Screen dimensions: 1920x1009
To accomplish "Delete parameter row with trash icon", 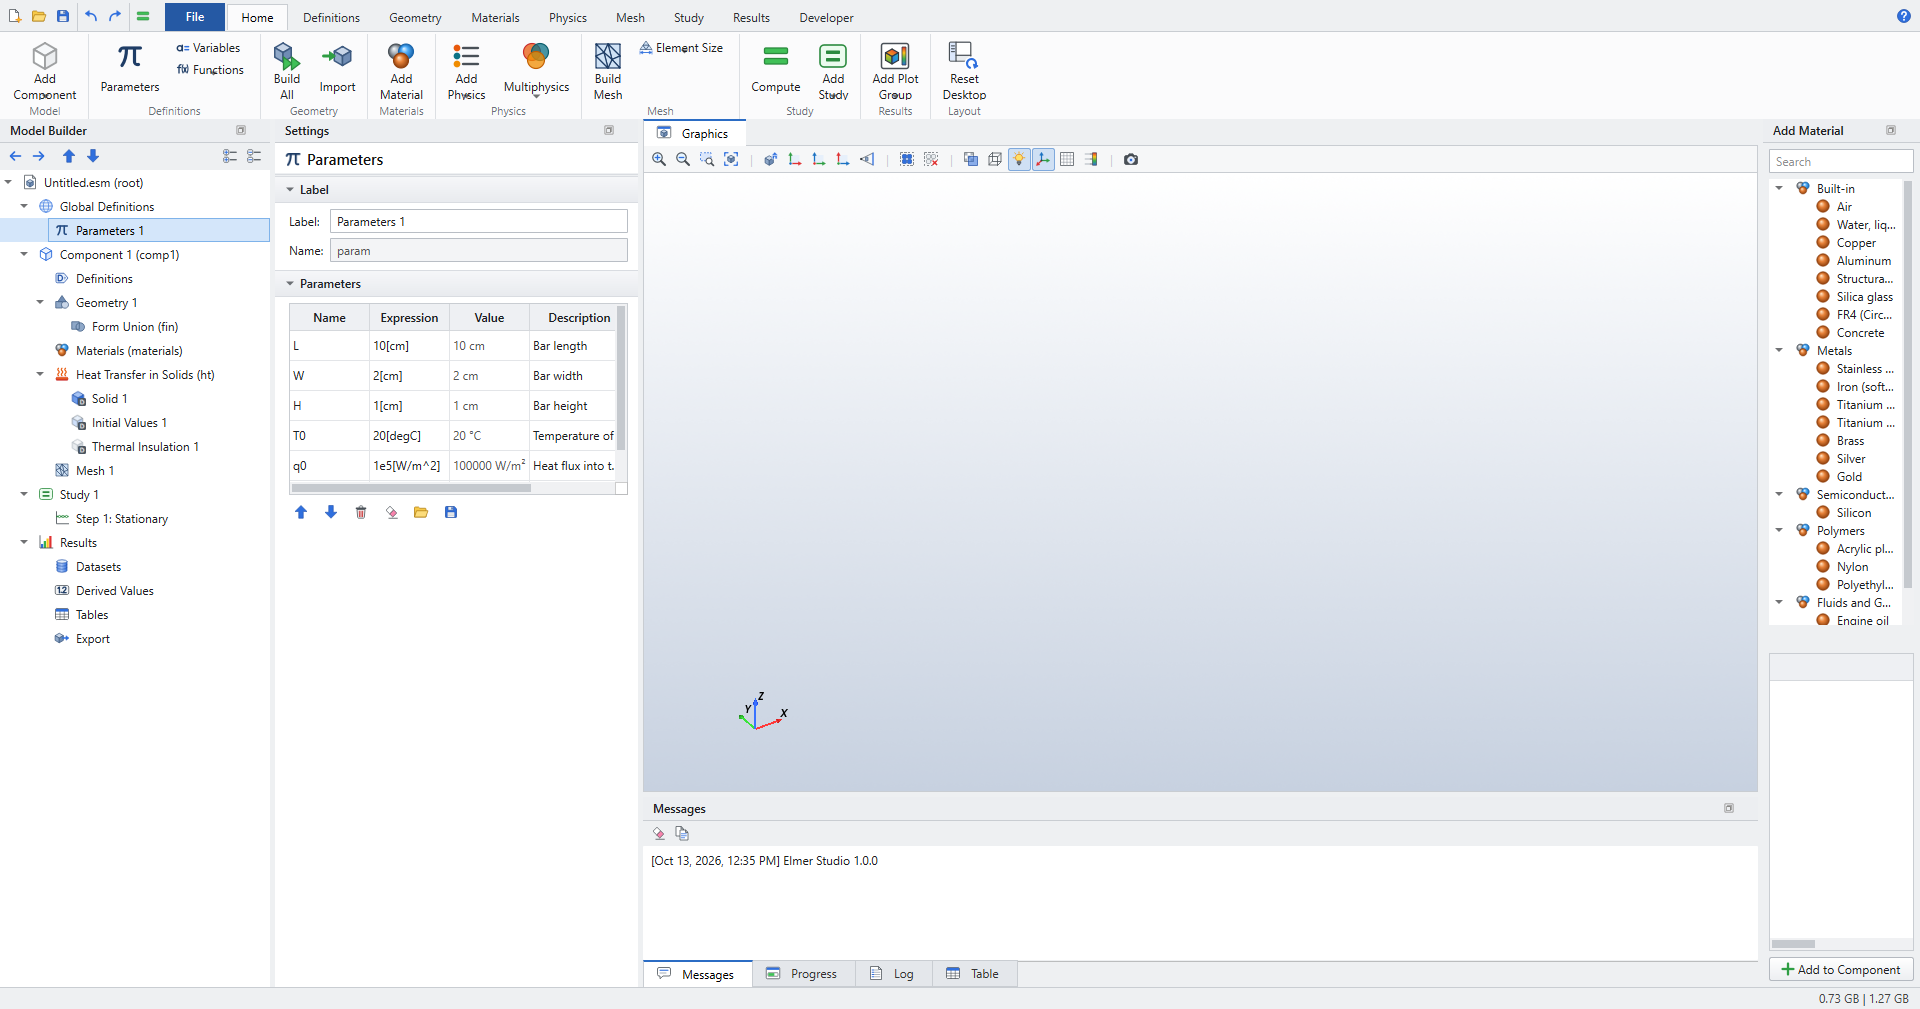I will pyautogui.click(x=361, y=512).
